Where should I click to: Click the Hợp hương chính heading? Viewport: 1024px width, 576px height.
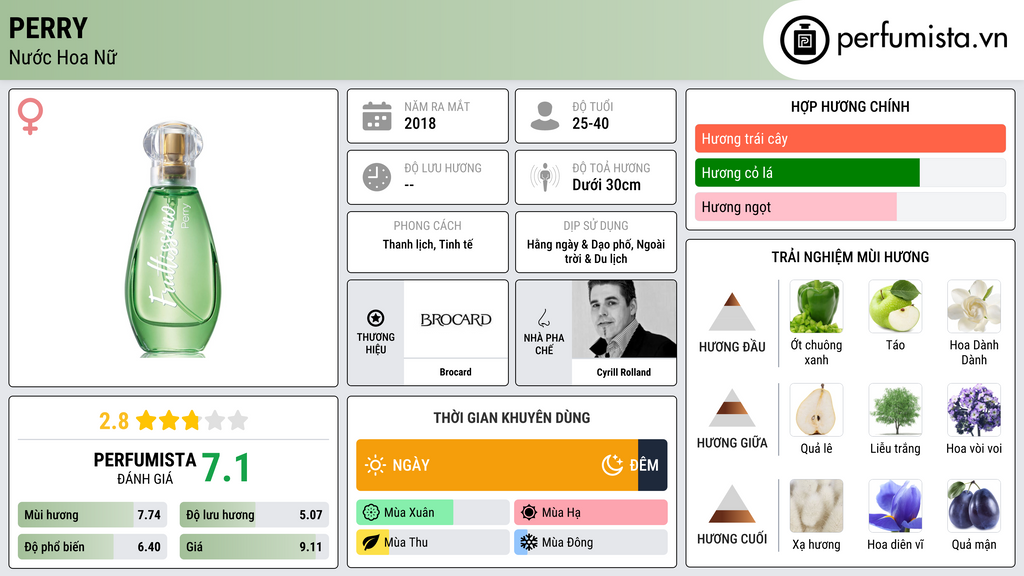click(850, 106)
